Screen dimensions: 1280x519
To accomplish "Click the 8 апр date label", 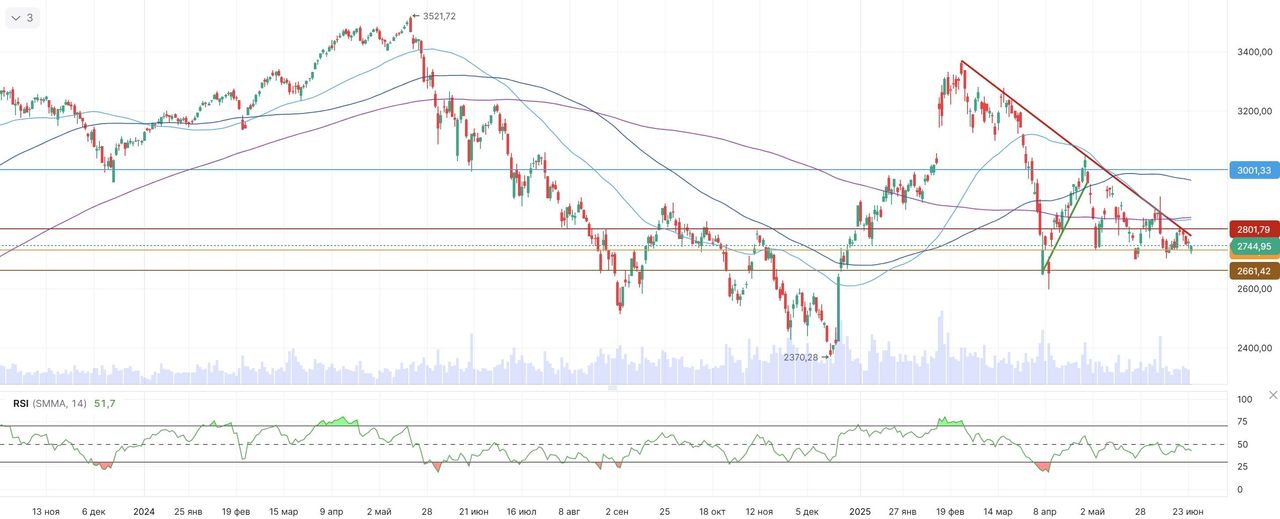I will (x=1044, y=511).
